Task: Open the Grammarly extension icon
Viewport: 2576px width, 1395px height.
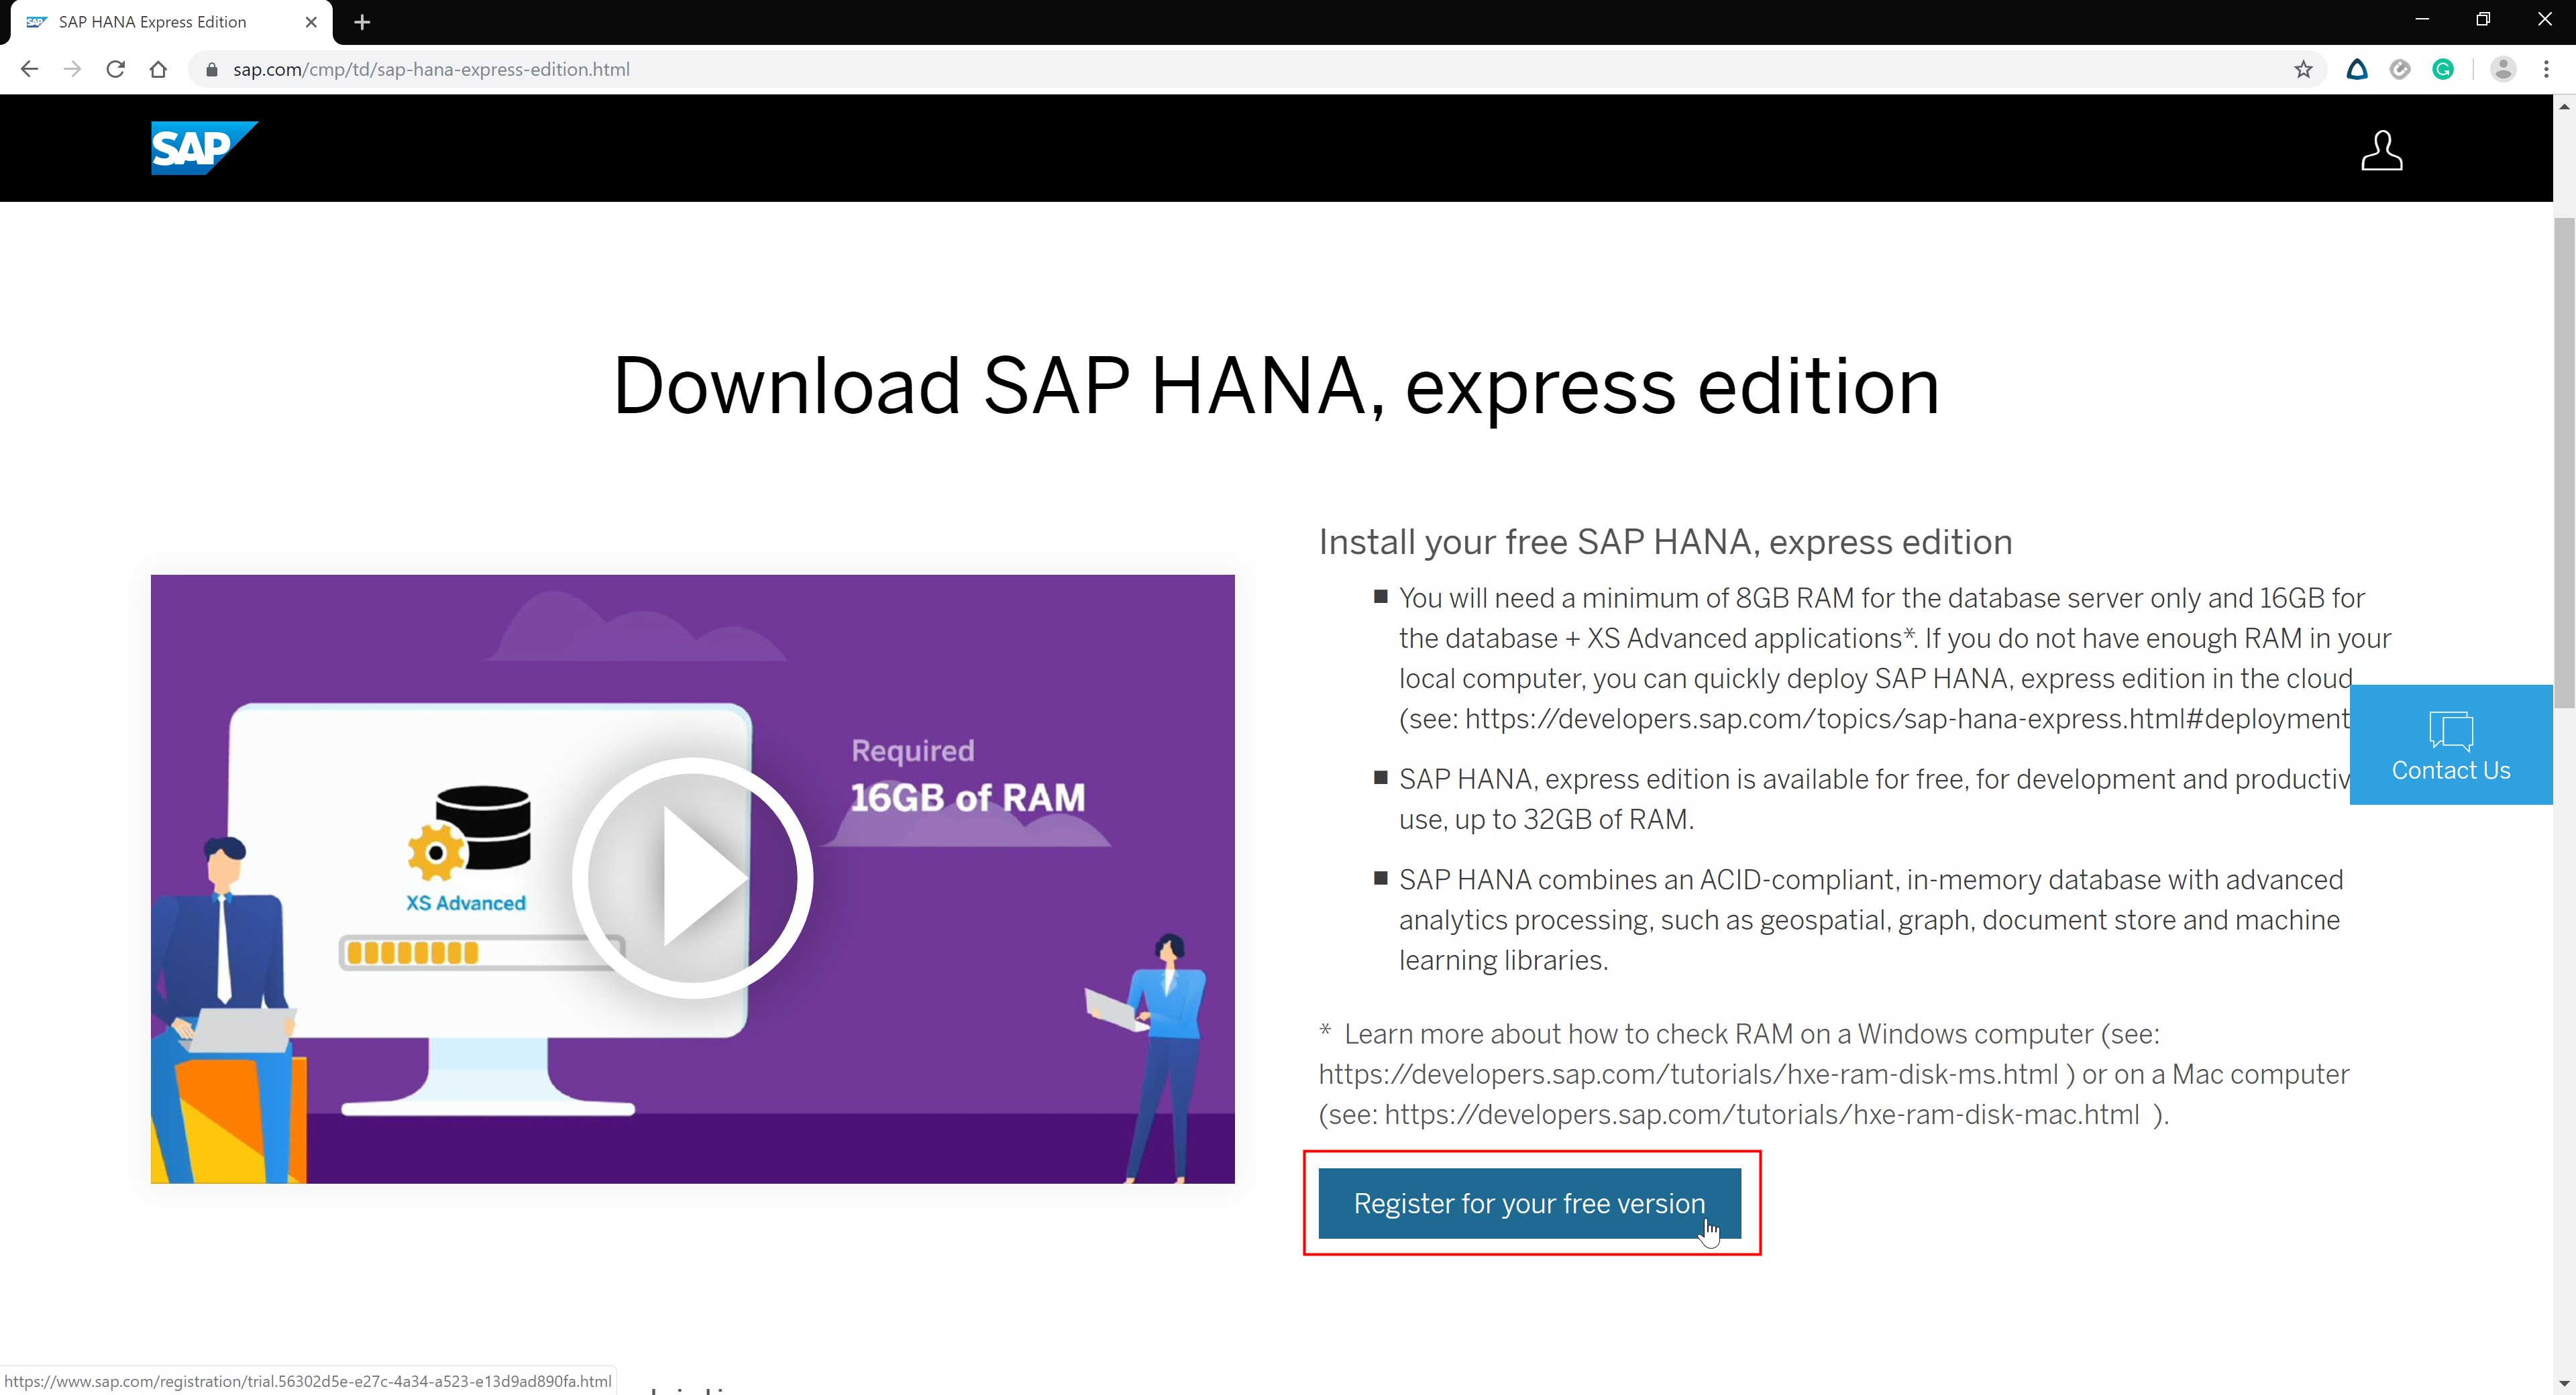Action: pyautogui.click(x=2443, y=69)
